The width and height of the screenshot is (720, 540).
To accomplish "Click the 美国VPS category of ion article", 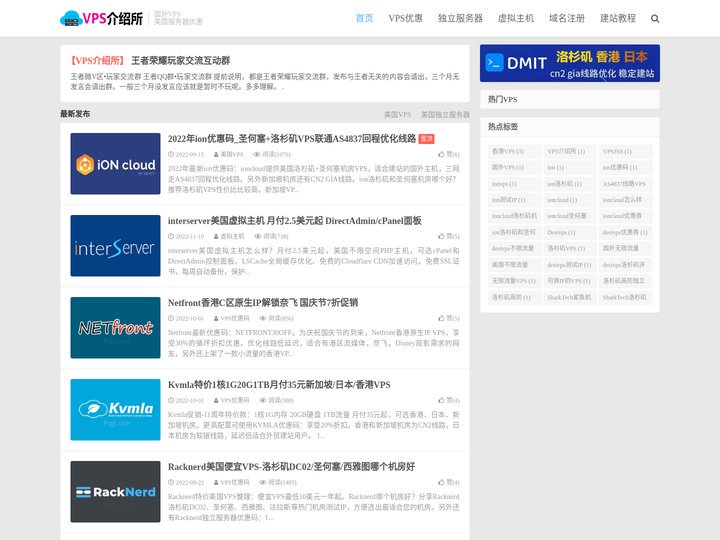I will 232,154.
